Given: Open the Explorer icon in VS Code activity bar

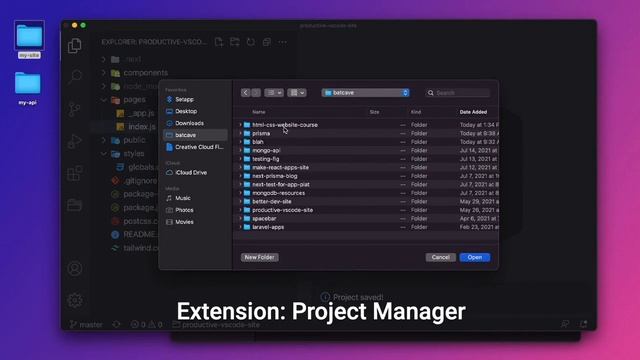Looking at the screenshot, I should 75,46.
